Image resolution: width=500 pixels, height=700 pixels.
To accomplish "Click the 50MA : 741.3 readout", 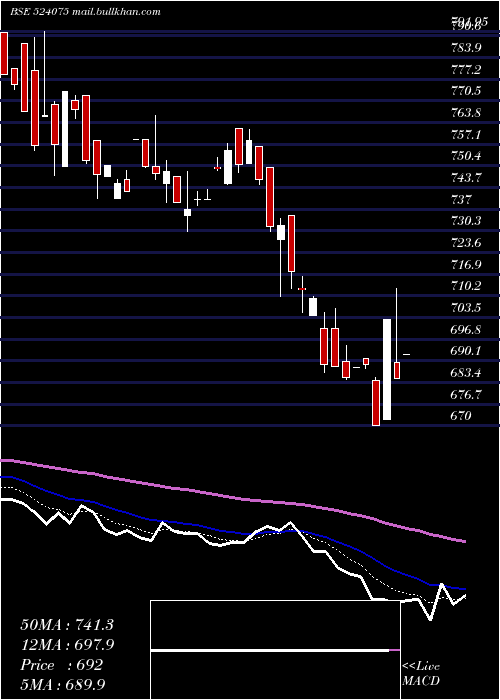I will click(x=67, y=625).
